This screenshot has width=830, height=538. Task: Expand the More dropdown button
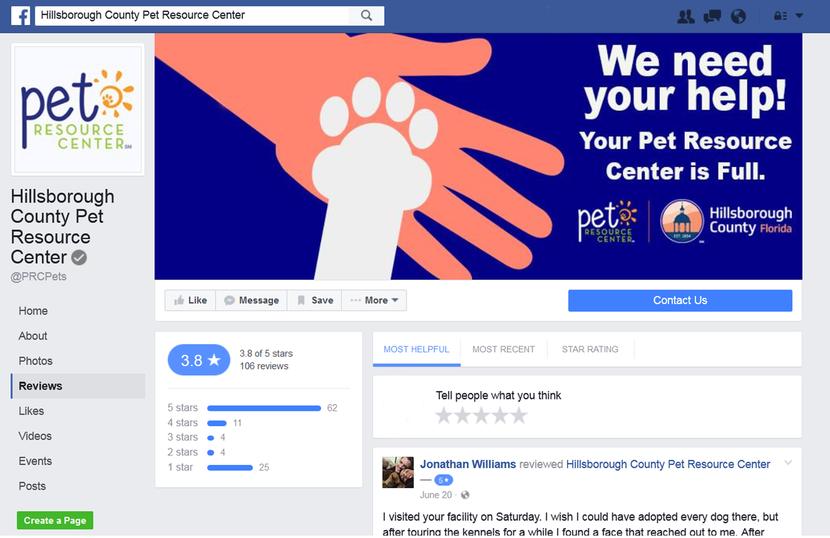(374, 300)
